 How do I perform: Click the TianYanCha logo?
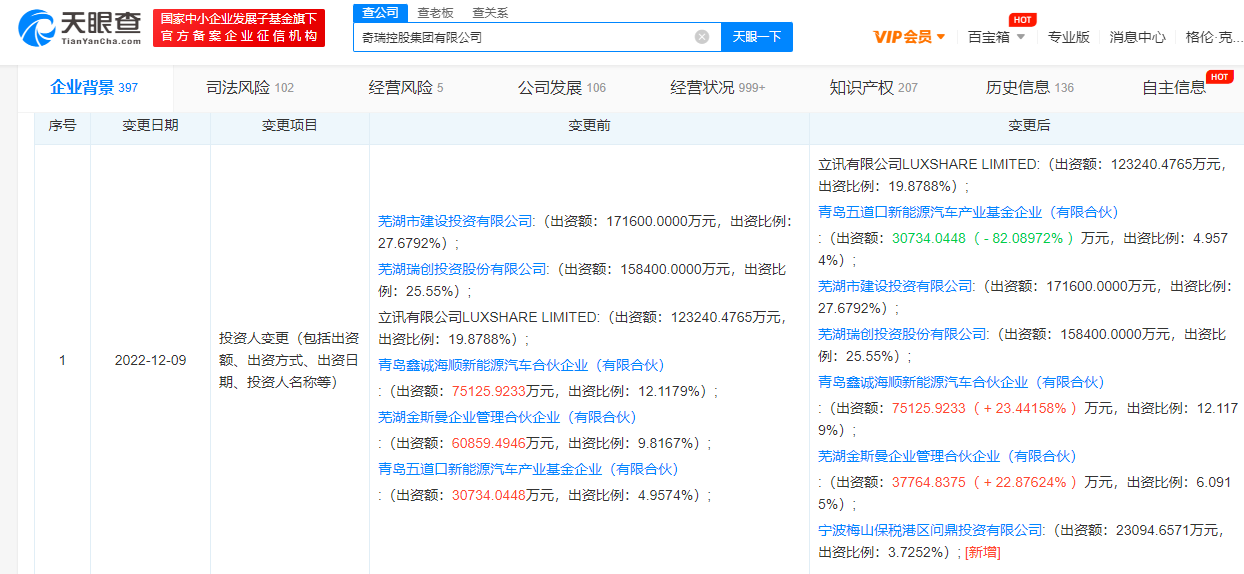pos(81,28)
